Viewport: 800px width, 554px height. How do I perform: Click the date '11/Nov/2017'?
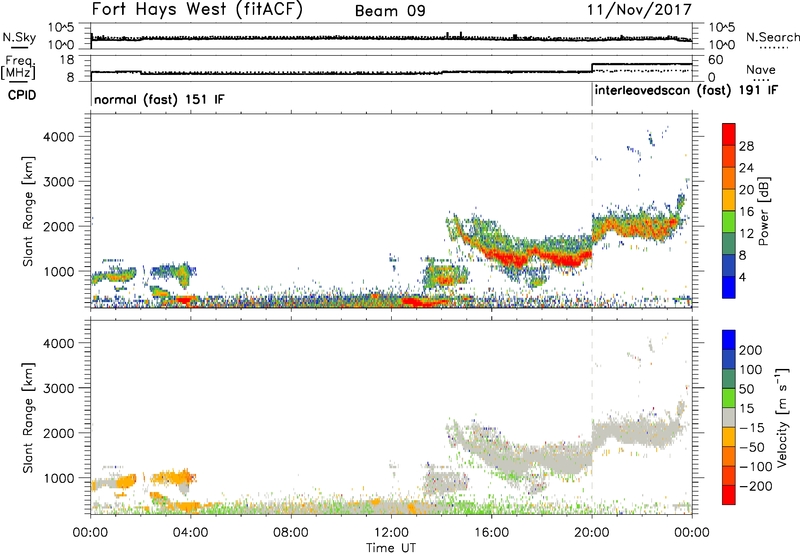(x=639, y=9)
